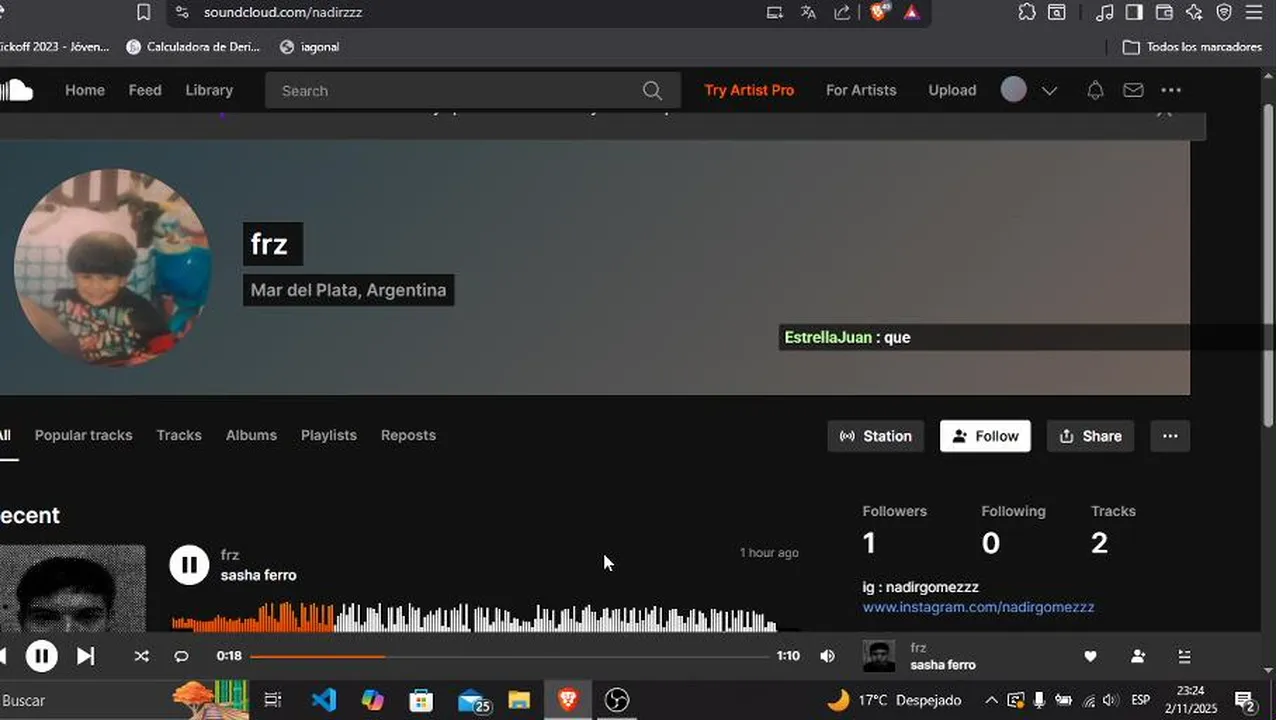
Task: Open the Mail app on taskbar
Action: pos(472,699)
